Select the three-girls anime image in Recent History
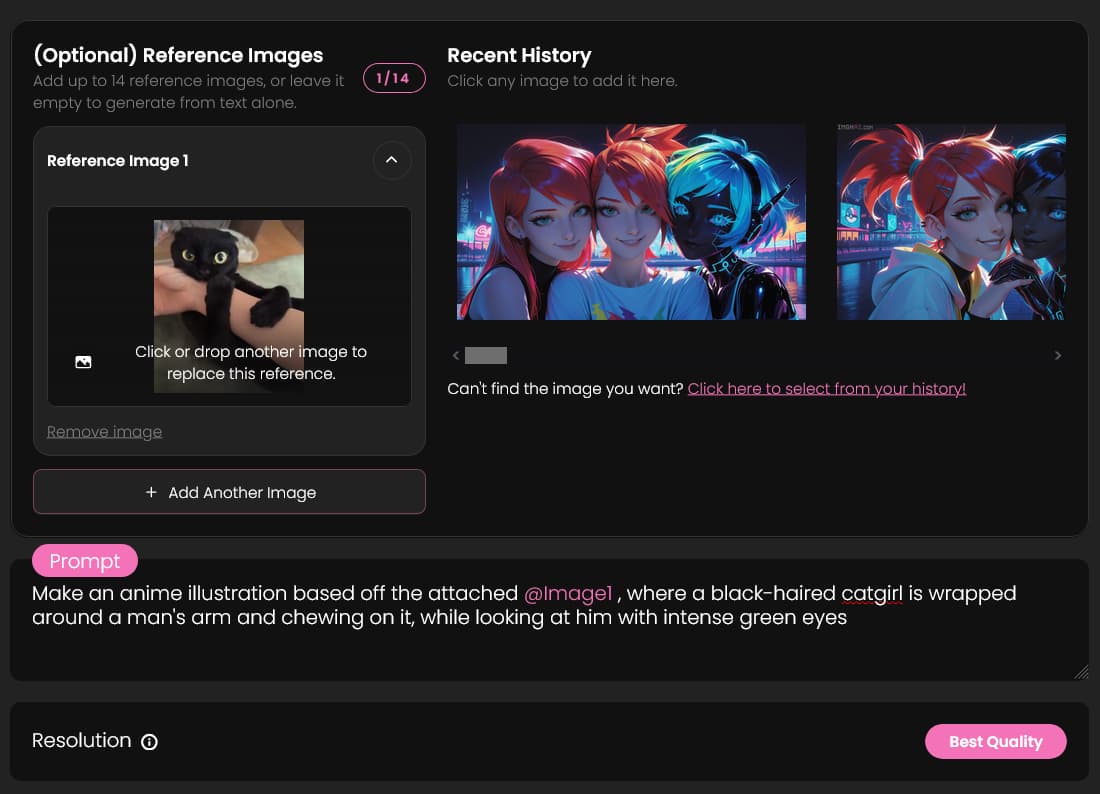 click(x=631, y=221)
